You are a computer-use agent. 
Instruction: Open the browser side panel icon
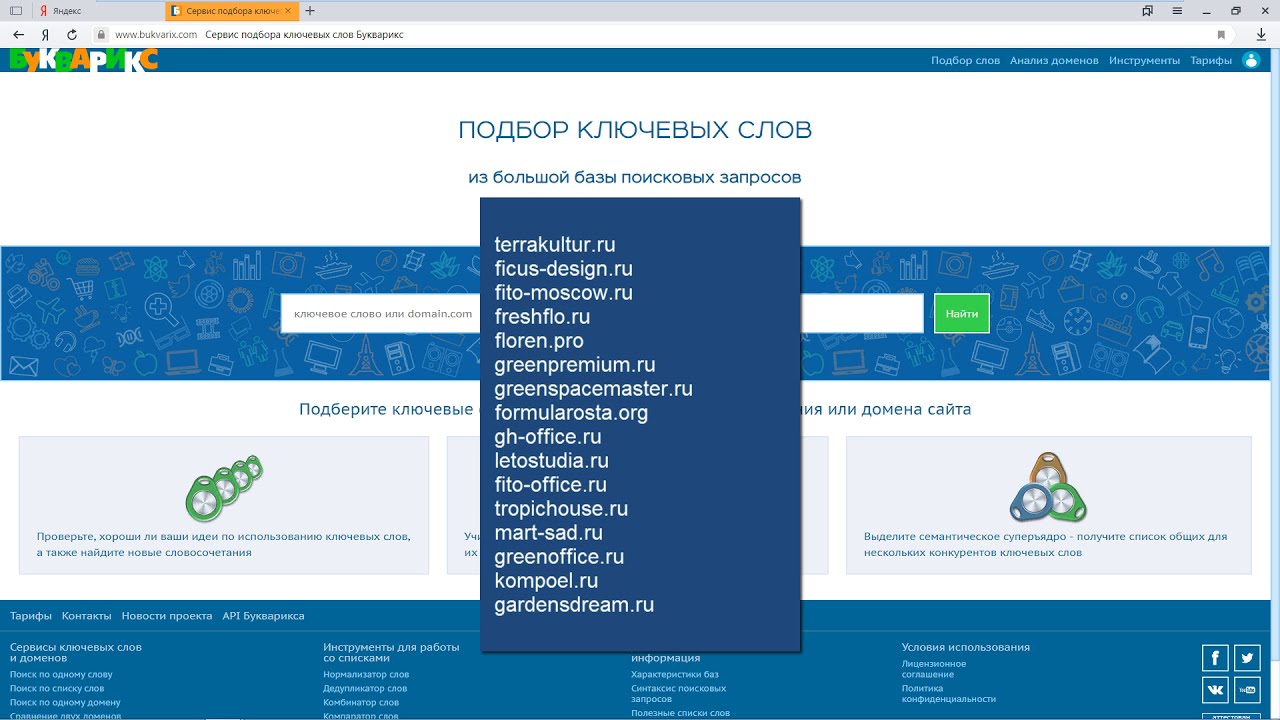(16, 11)
